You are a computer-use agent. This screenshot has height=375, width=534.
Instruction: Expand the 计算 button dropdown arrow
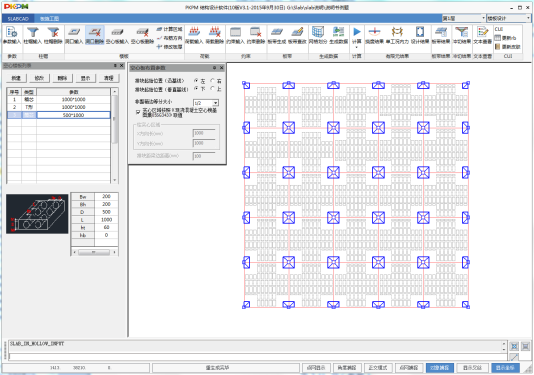pyautogui.click(x=357, y=48)
